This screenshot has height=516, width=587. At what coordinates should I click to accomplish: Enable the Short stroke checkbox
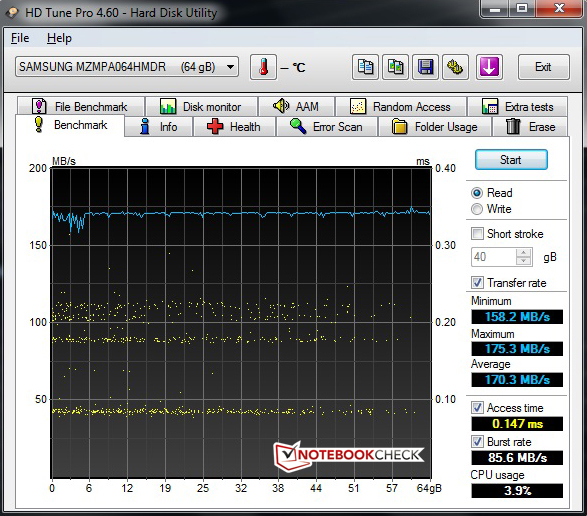click(477, 234)
